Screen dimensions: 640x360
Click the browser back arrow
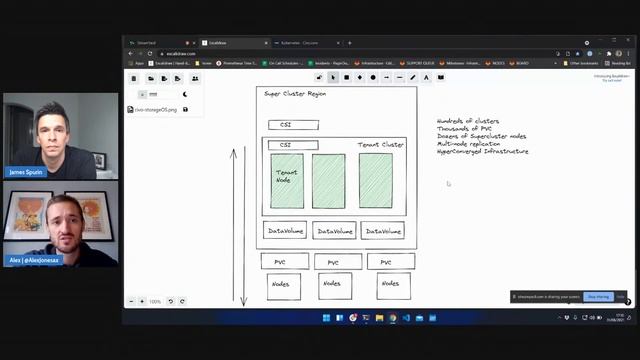click(131, 53)
